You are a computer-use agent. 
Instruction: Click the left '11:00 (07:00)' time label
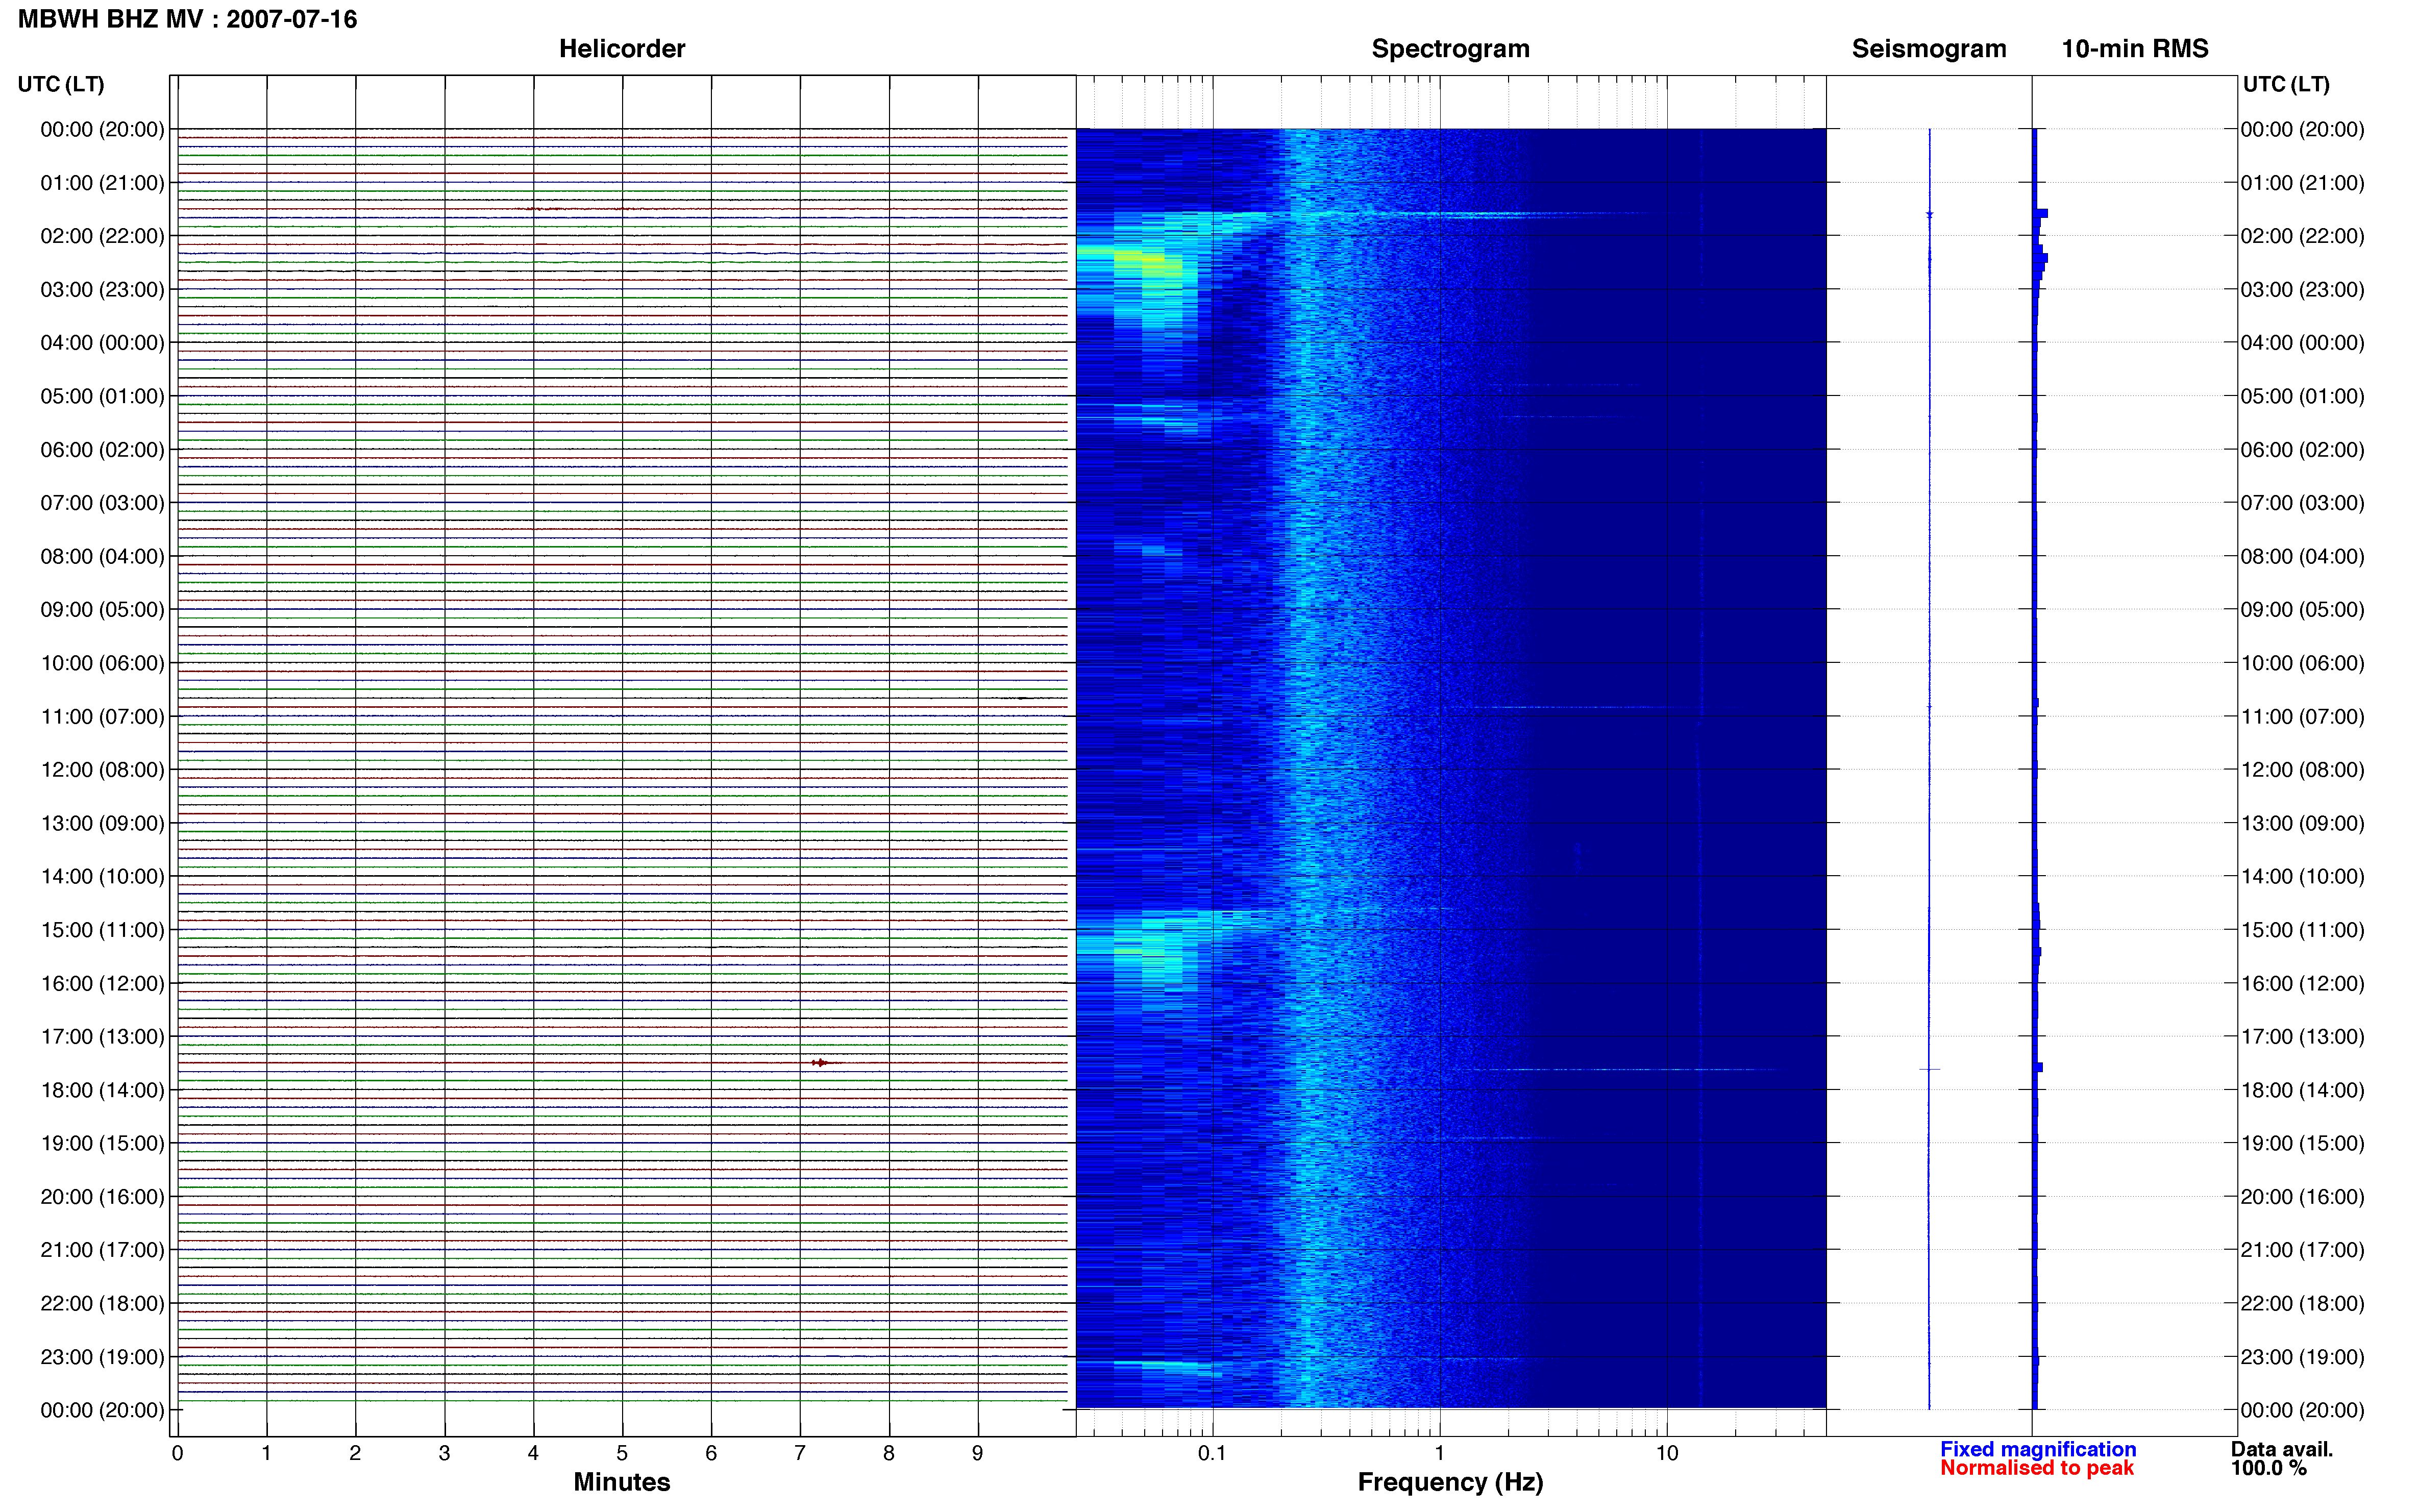[102, 716]
